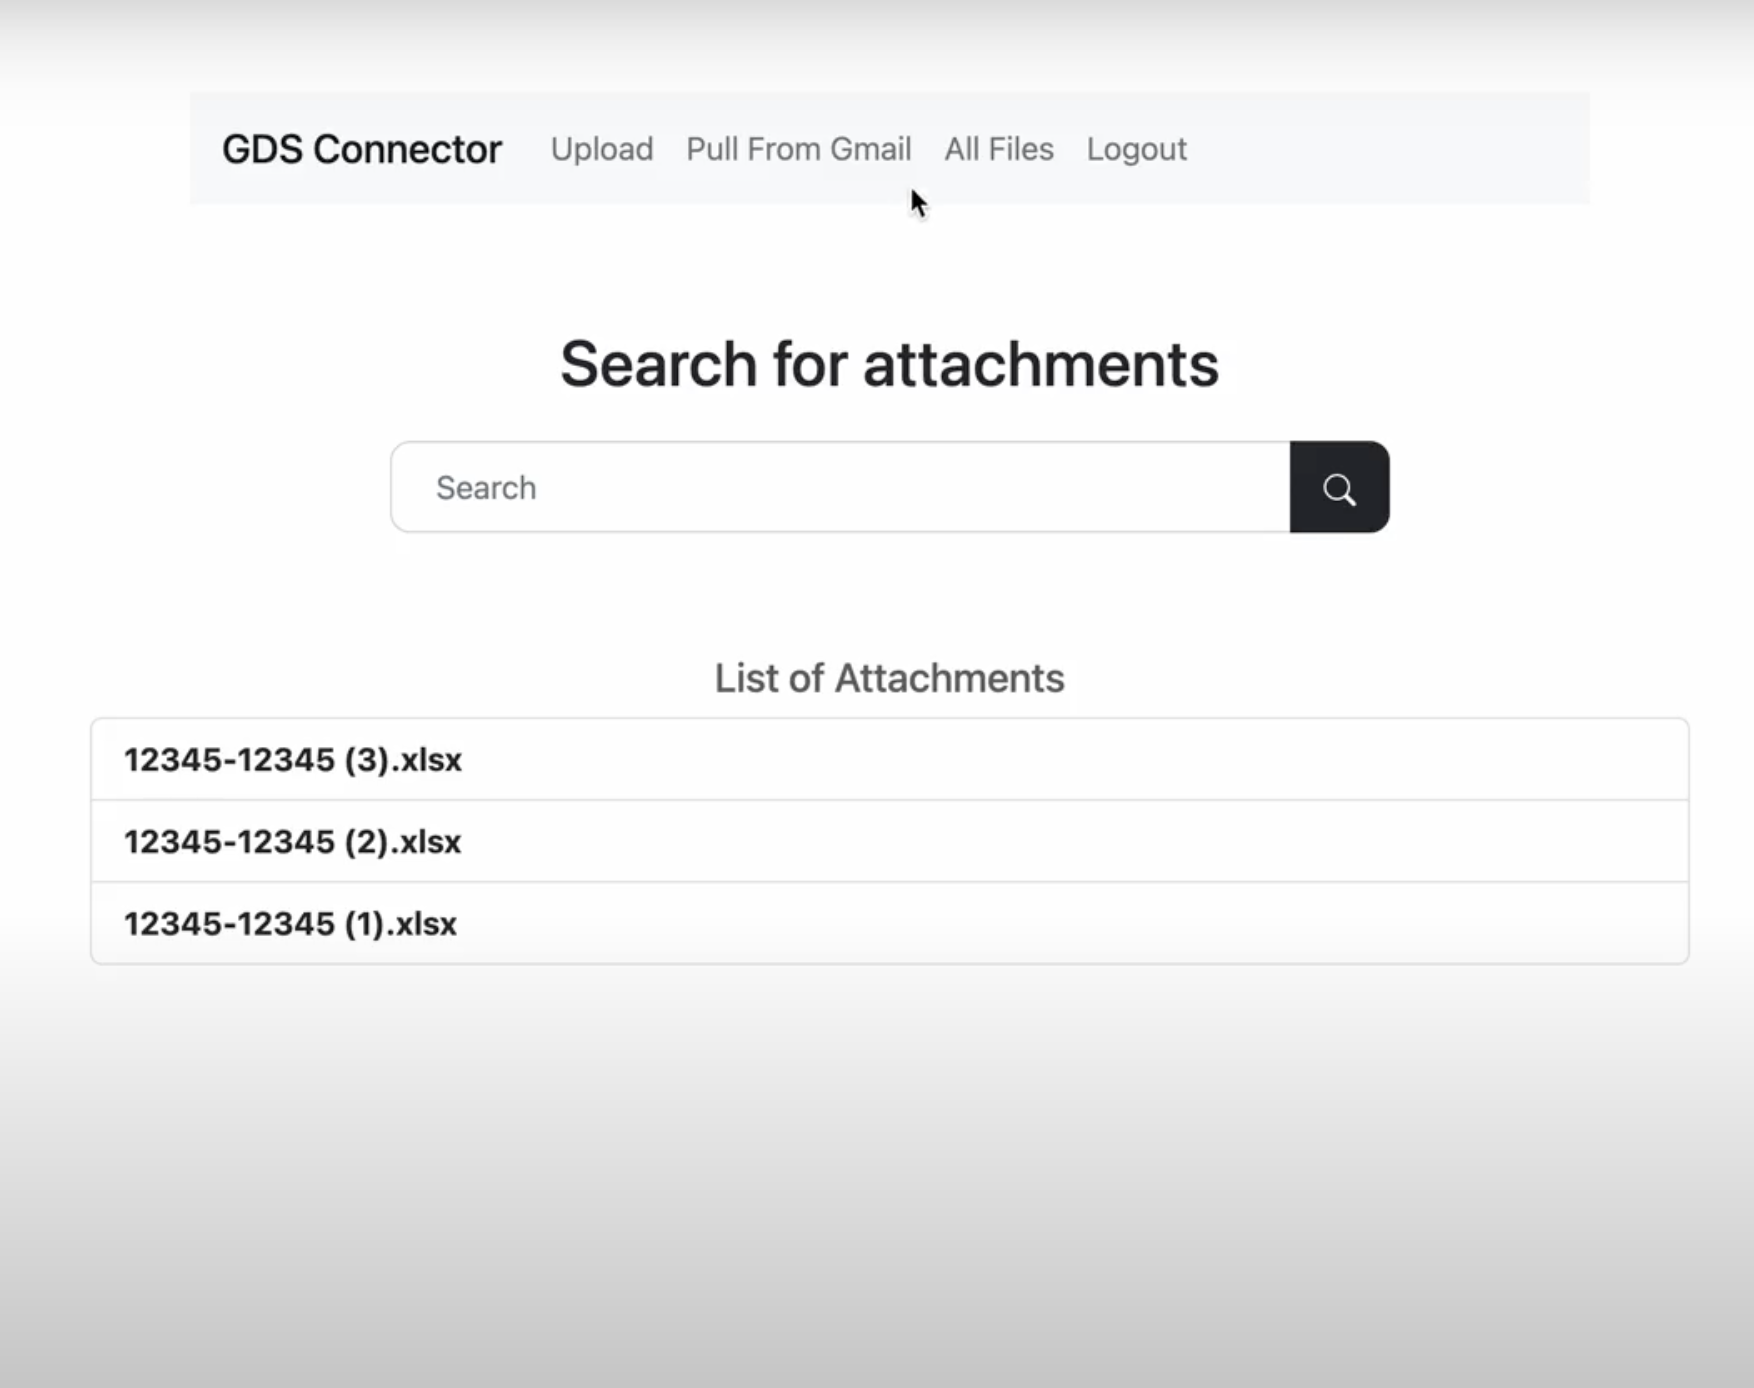Go to the Upload page
This screenshot has height=1388, width=1754.
click(602, 149)
